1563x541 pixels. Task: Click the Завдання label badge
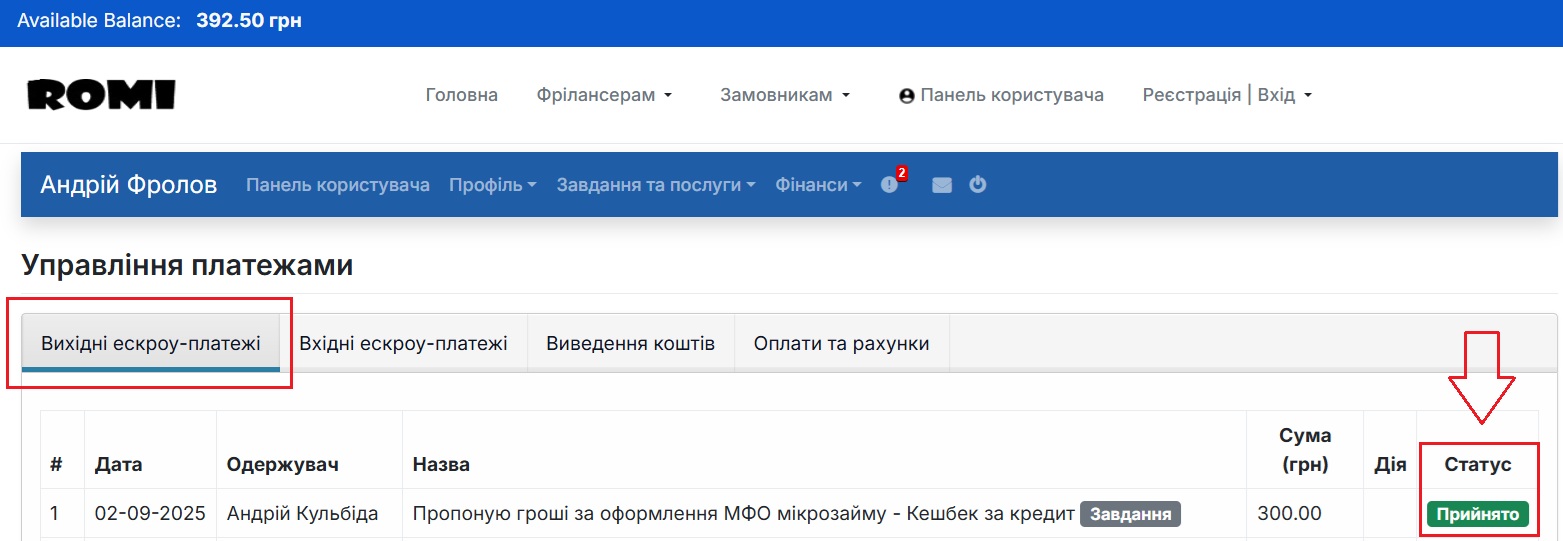tap(1130, 514)
